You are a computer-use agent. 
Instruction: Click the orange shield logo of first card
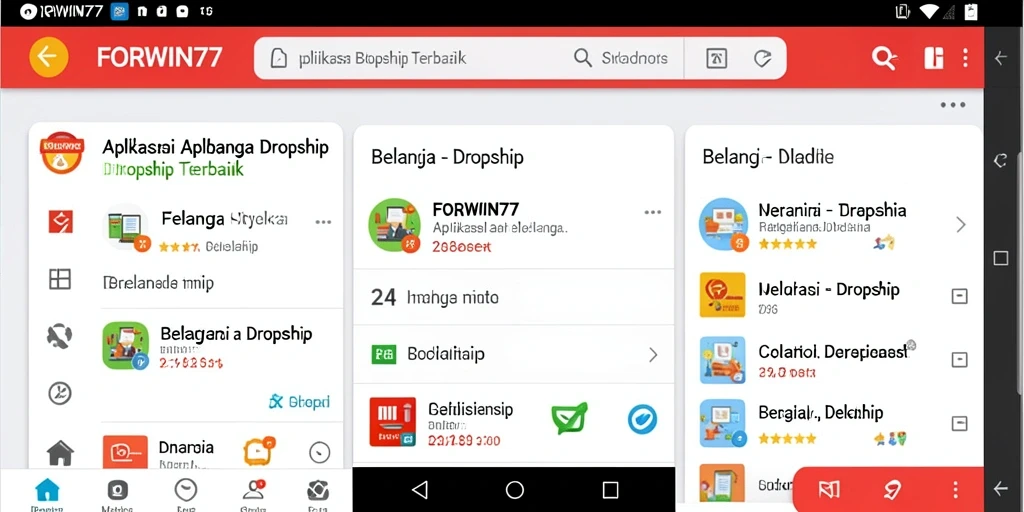coord(62,152)
